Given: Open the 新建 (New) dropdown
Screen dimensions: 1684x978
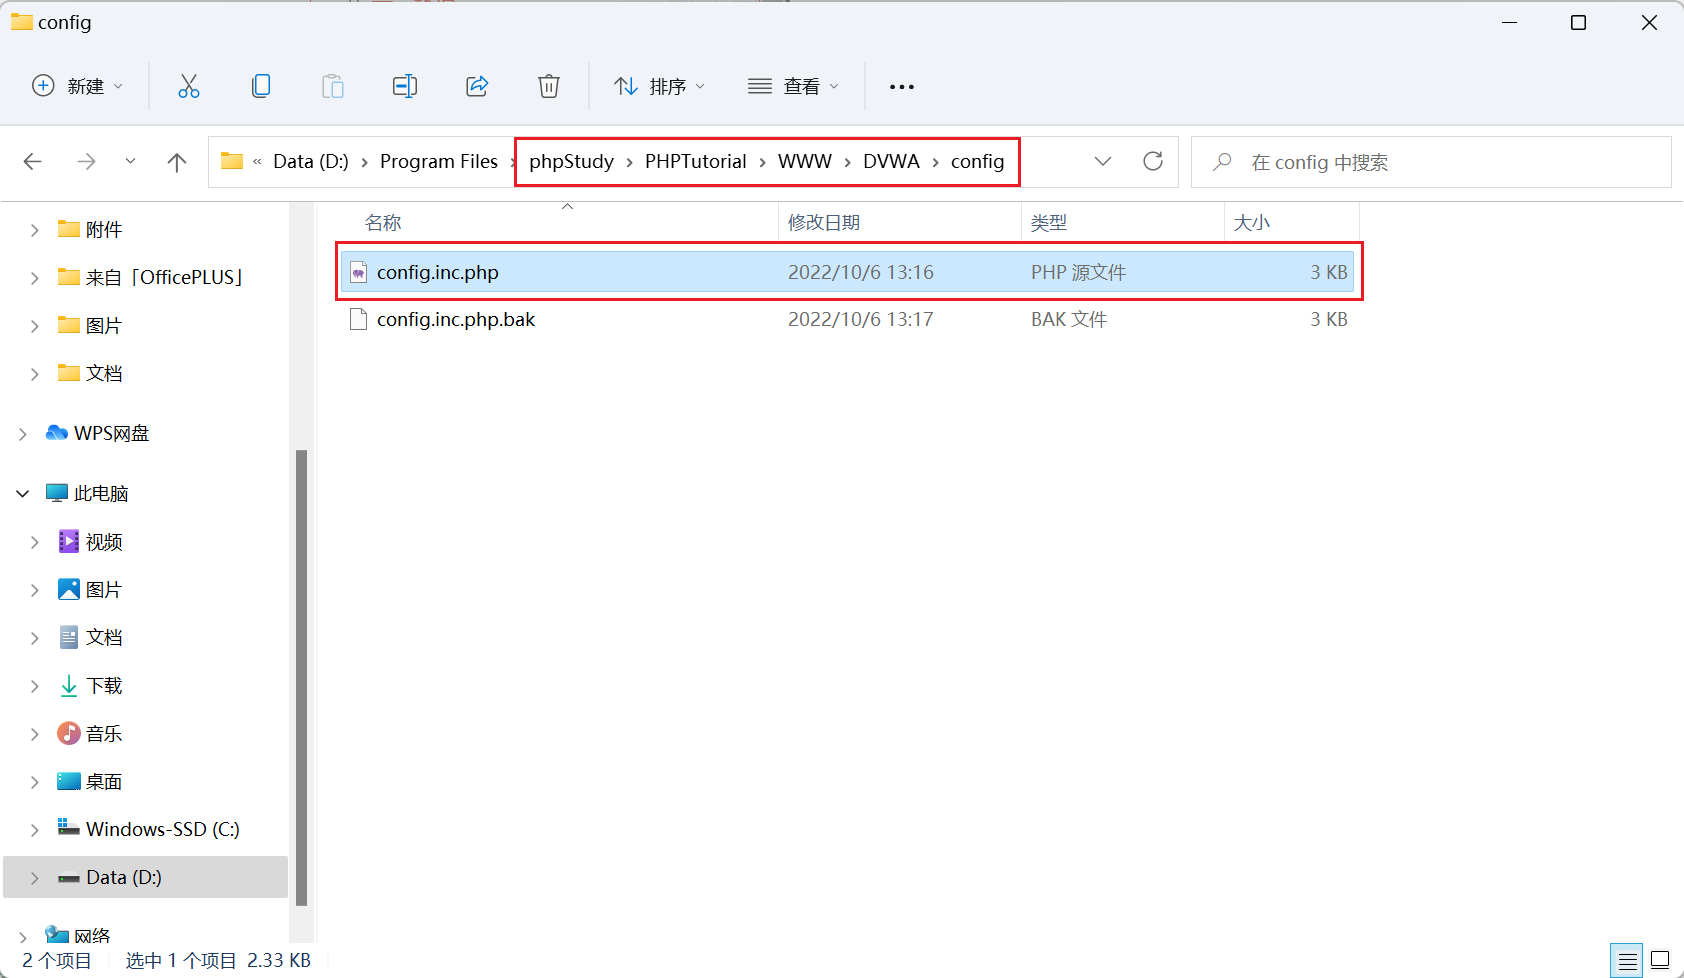Looking at the screenshot, I should pos(78,86).
